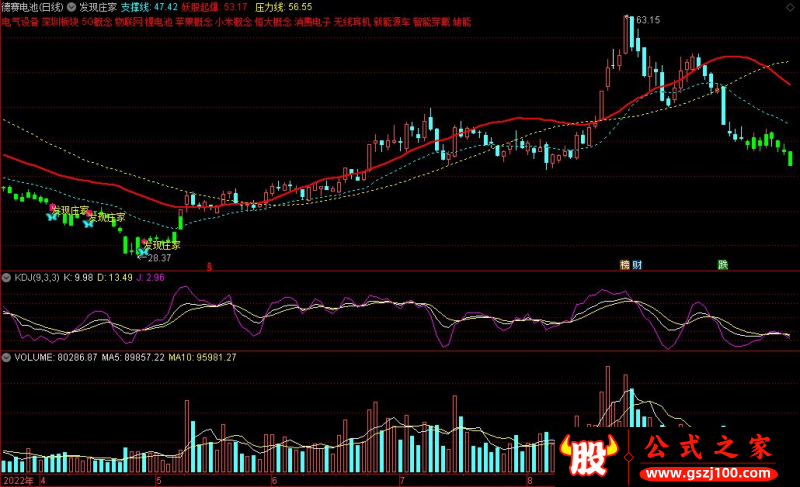Open the 无线耳机 concept tag
Viewport: 800px width, 487px height.
[352, 22]
